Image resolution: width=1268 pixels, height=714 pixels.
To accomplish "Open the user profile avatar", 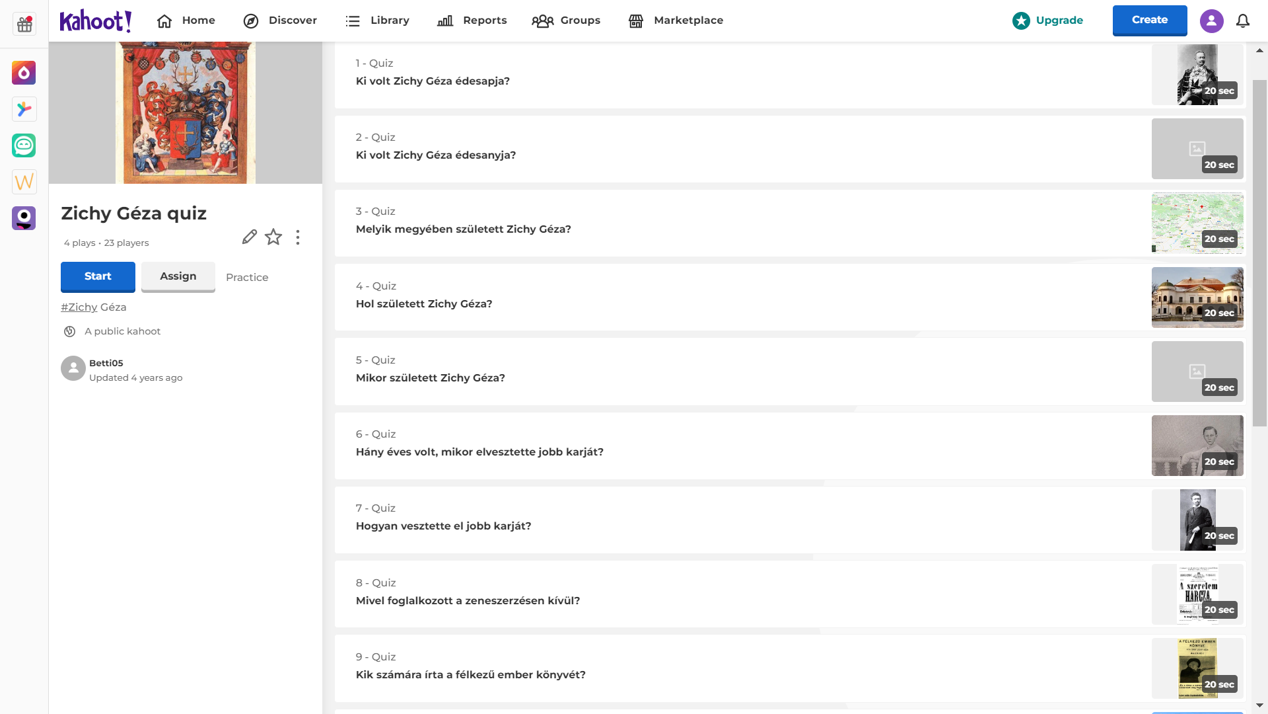I will click(1211, 21).
